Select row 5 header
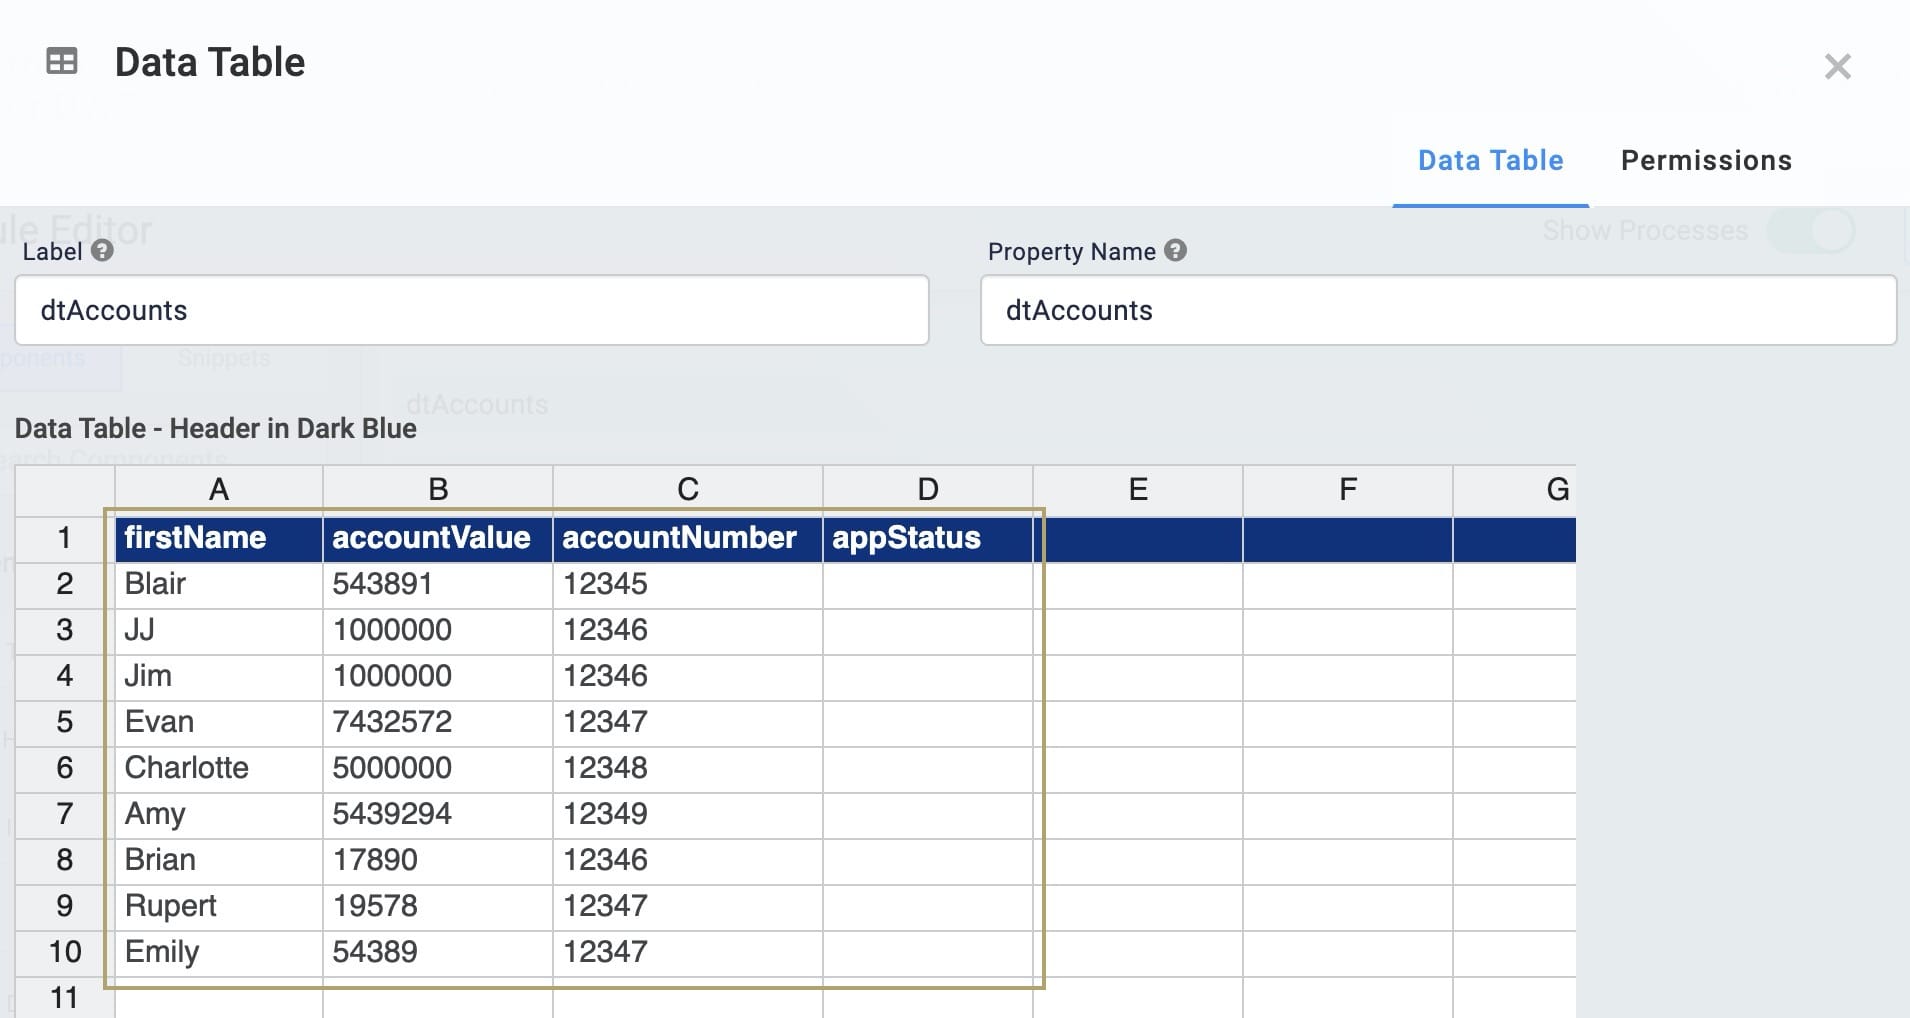Image resolution: width=1910 pixels, height=1018 pixels. pos(65,723)
